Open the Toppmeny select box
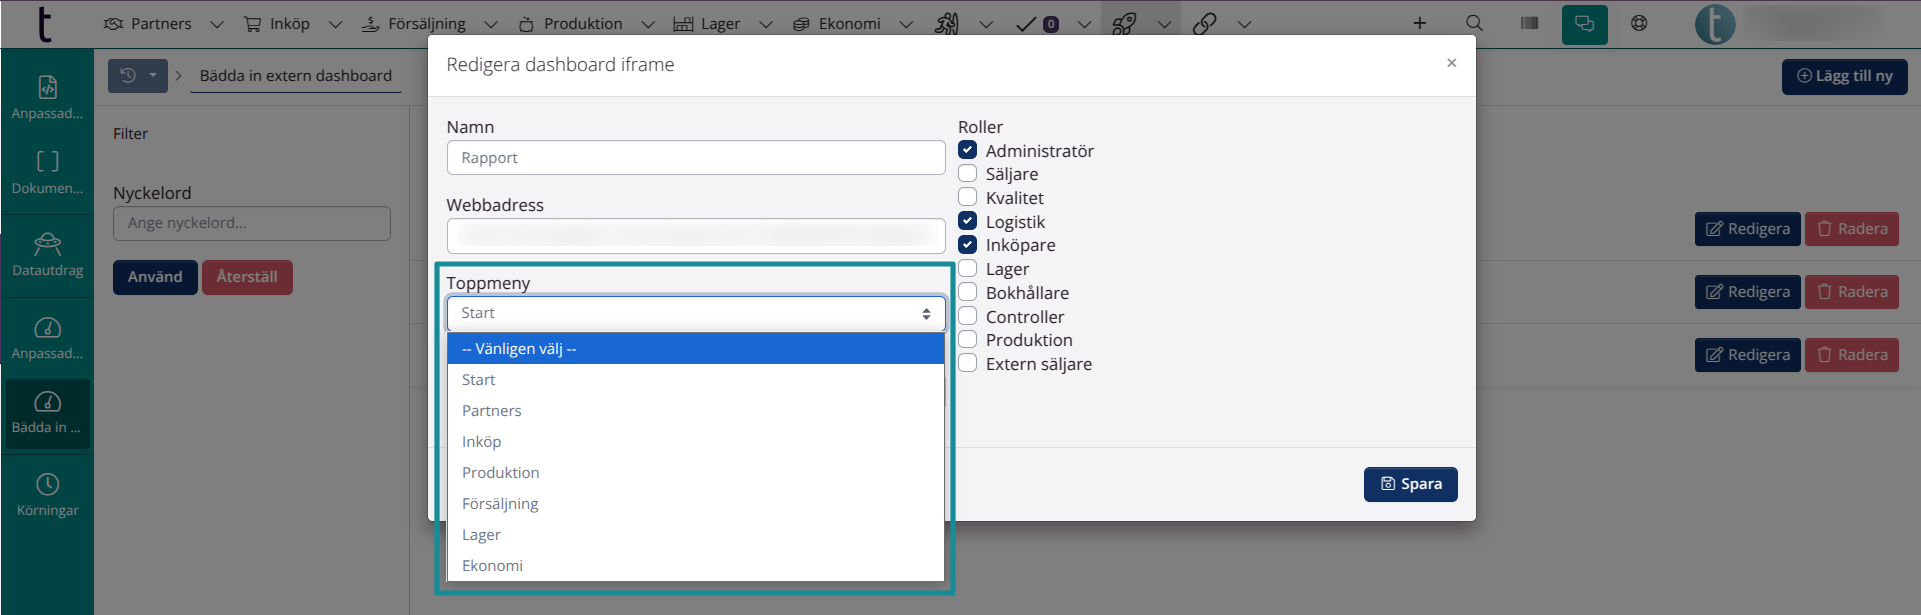Viewport: 1921px width, 615px height. coord(695,314)
